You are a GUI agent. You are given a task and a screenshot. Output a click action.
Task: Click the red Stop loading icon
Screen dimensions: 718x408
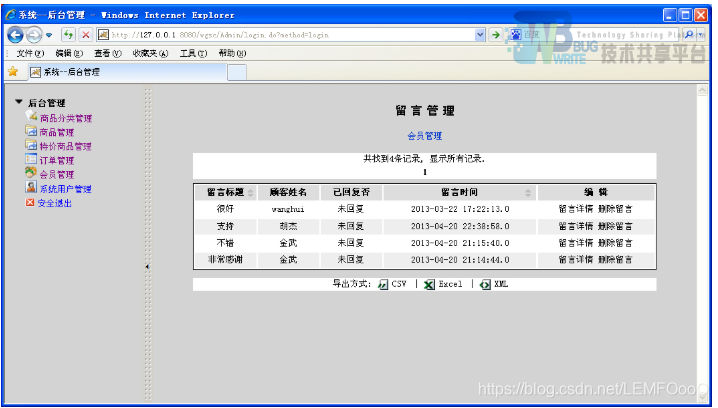(85, 34)
